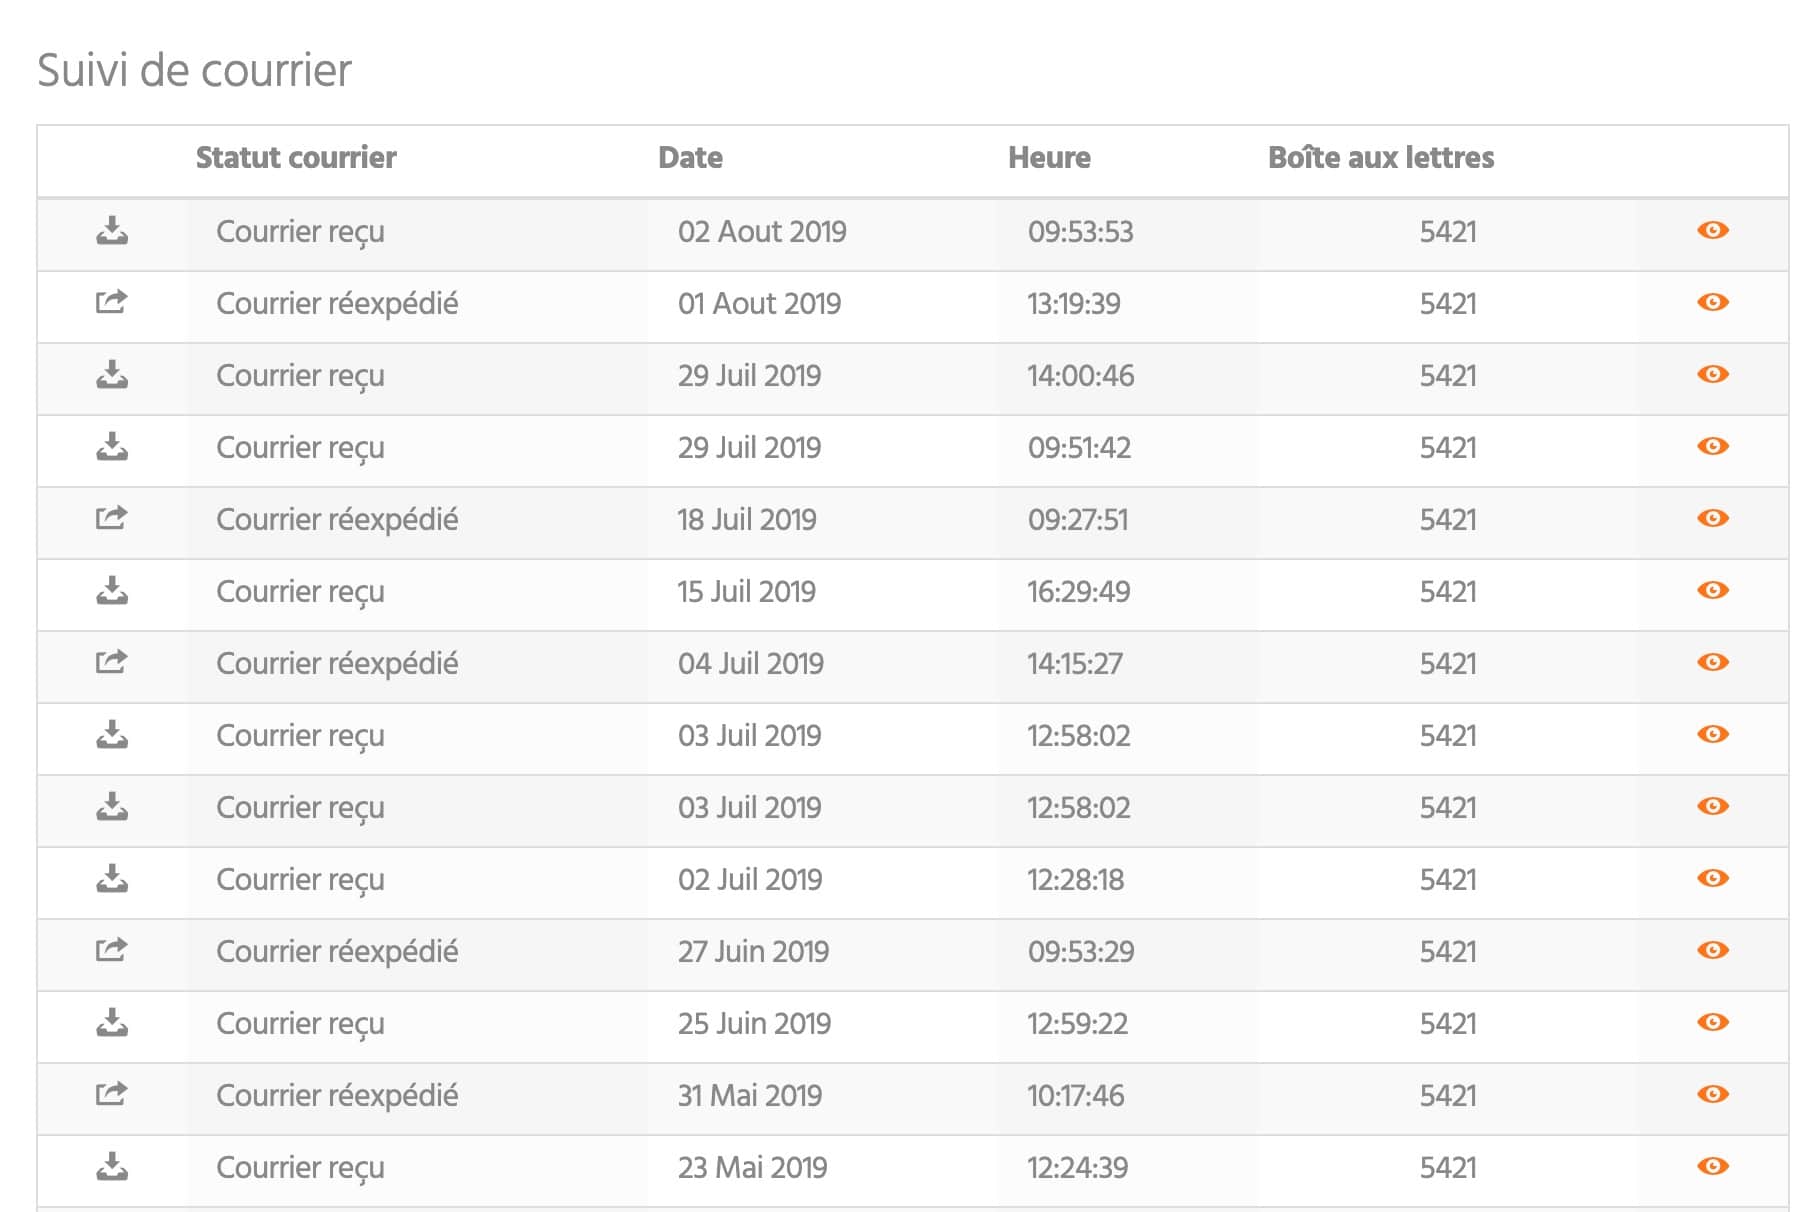Click the Date column header
The width and height of the screenshot is (1810, 1212).
click(690, 158)
